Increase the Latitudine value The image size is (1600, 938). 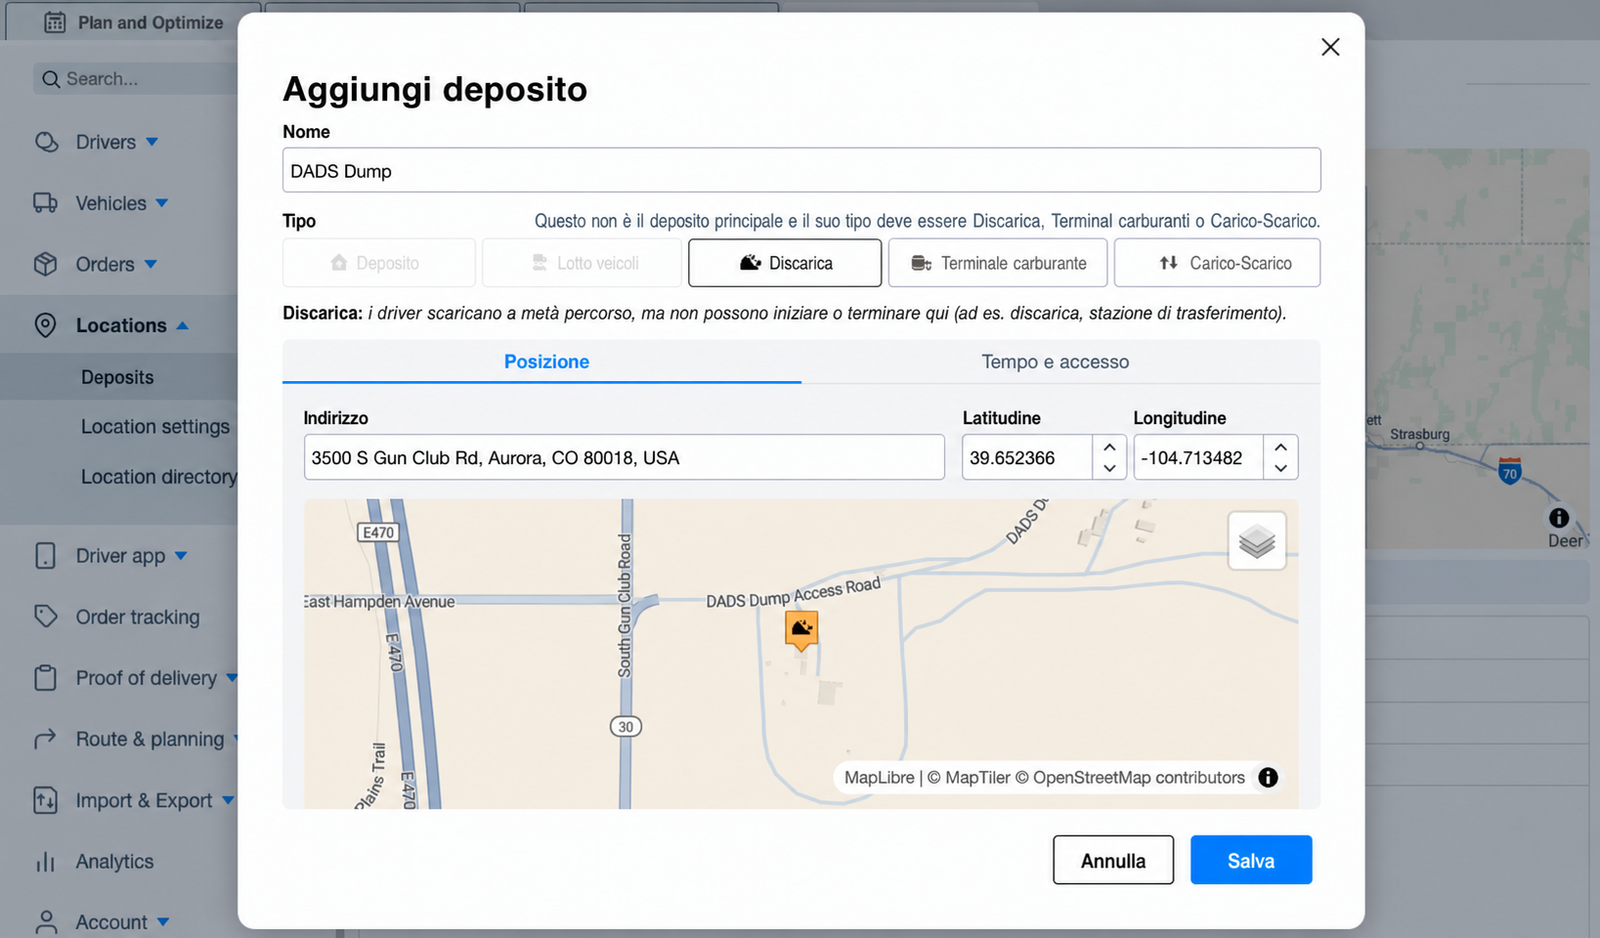point(1110,447)
